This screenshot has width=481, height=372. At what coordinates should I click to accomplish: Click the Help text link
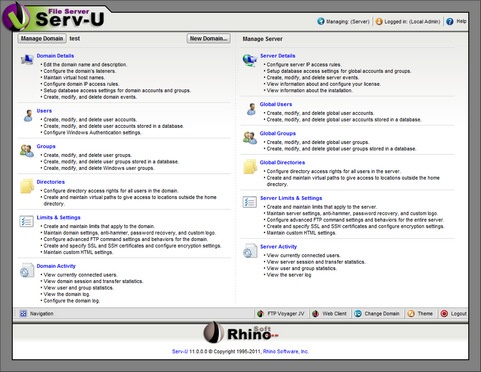click(x=461, y=21)
